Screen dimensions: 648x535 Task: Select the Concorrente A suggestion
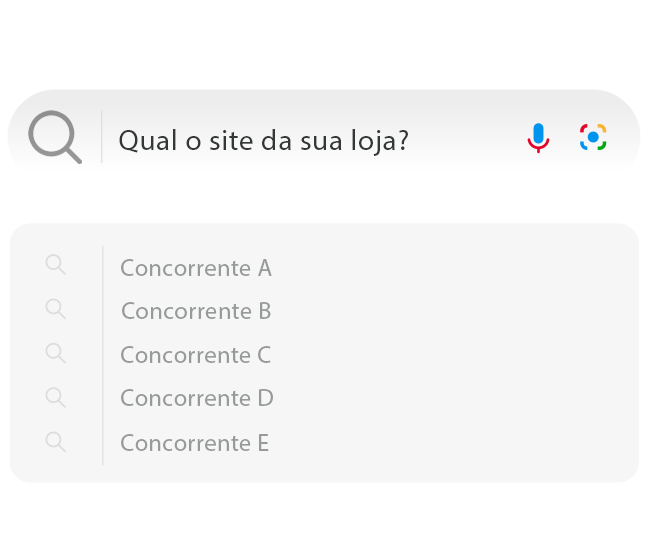[x=196, y=268]
